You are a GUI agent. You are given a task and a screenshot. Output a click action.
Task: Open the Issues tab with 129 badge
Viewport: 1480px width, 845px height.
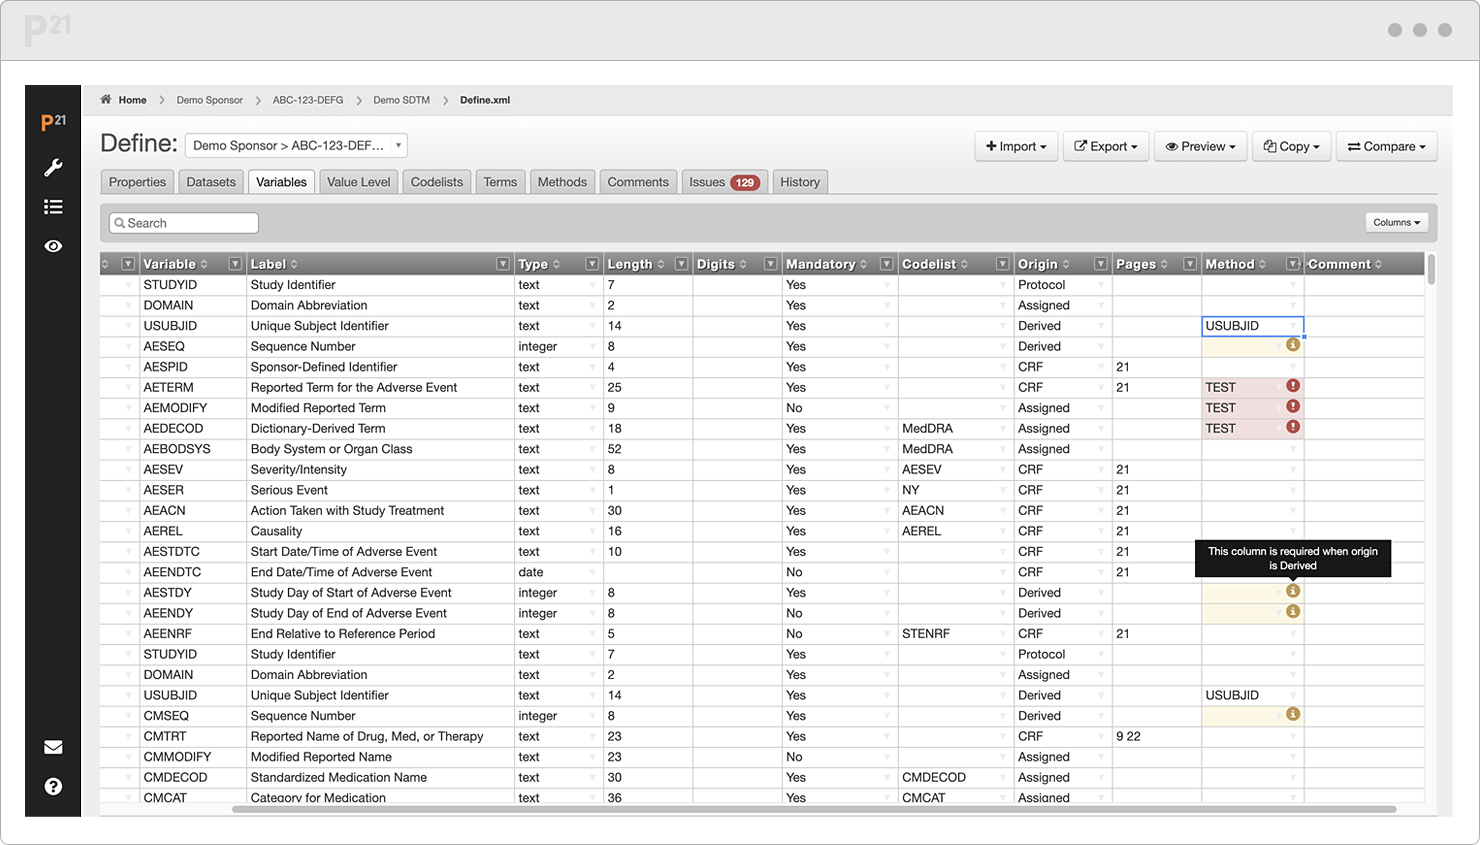pos(724,182)
